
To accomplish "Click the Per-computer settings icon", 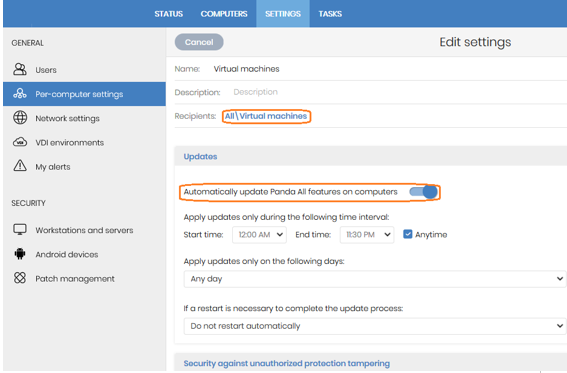I will point(20,94).
